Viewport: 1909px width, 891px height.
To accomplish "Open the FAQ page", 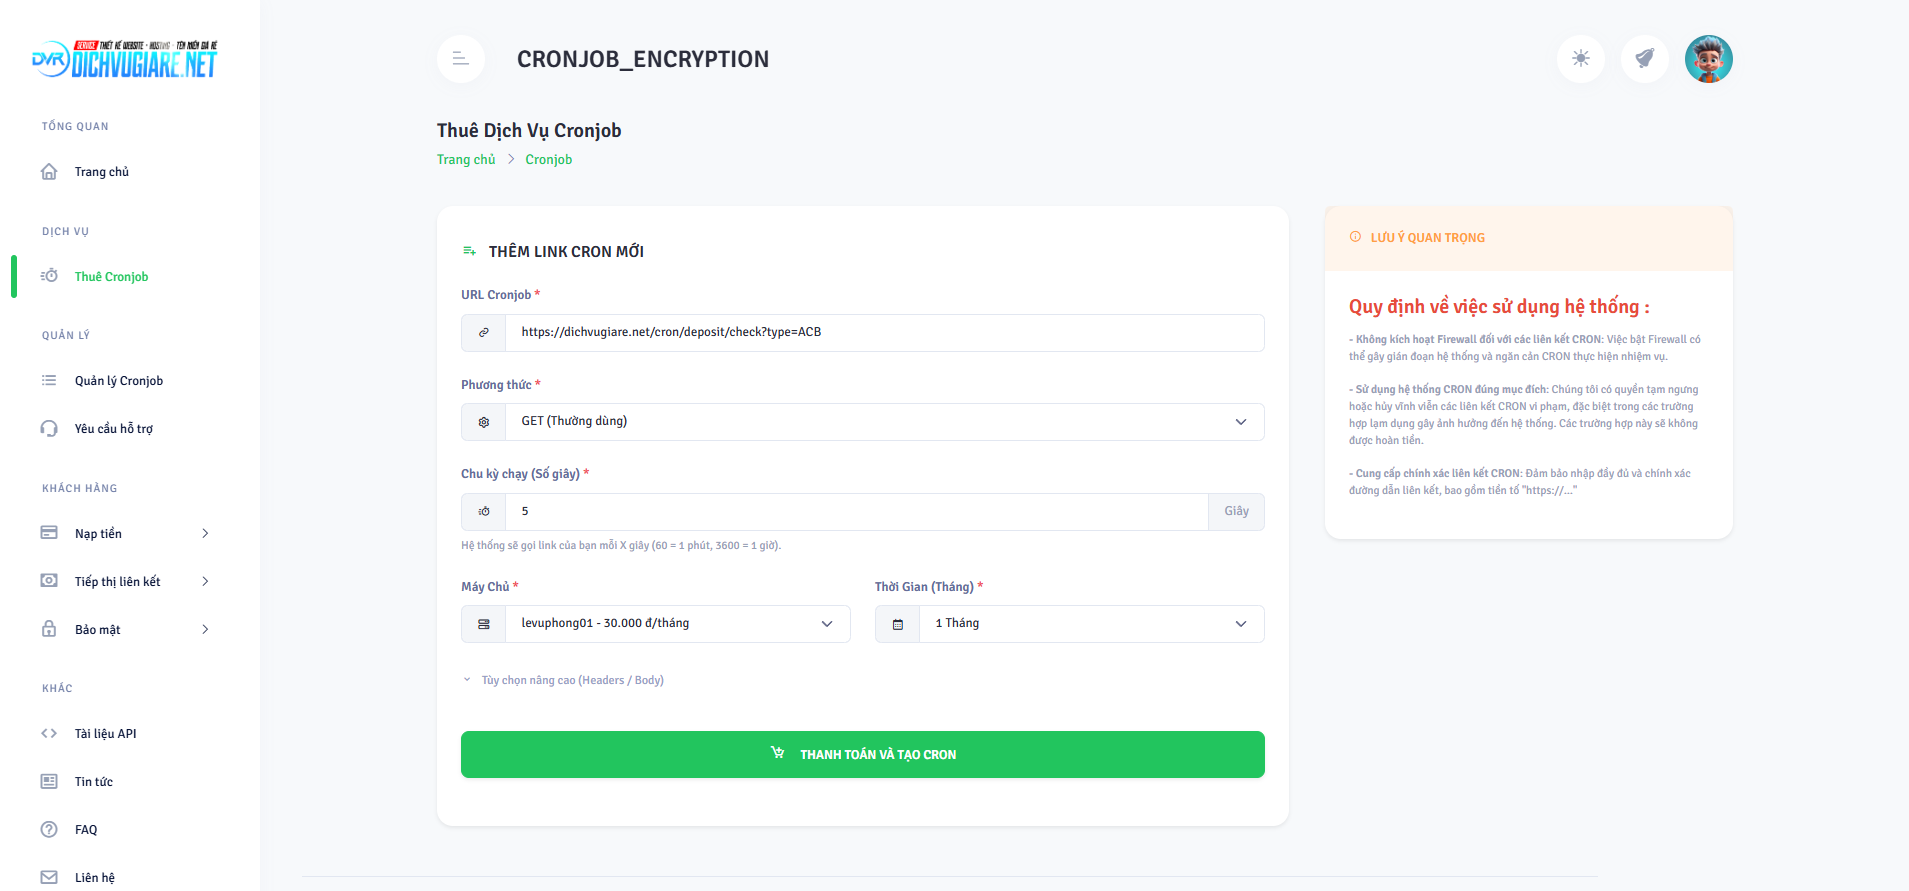I will [x=86, y=830].
